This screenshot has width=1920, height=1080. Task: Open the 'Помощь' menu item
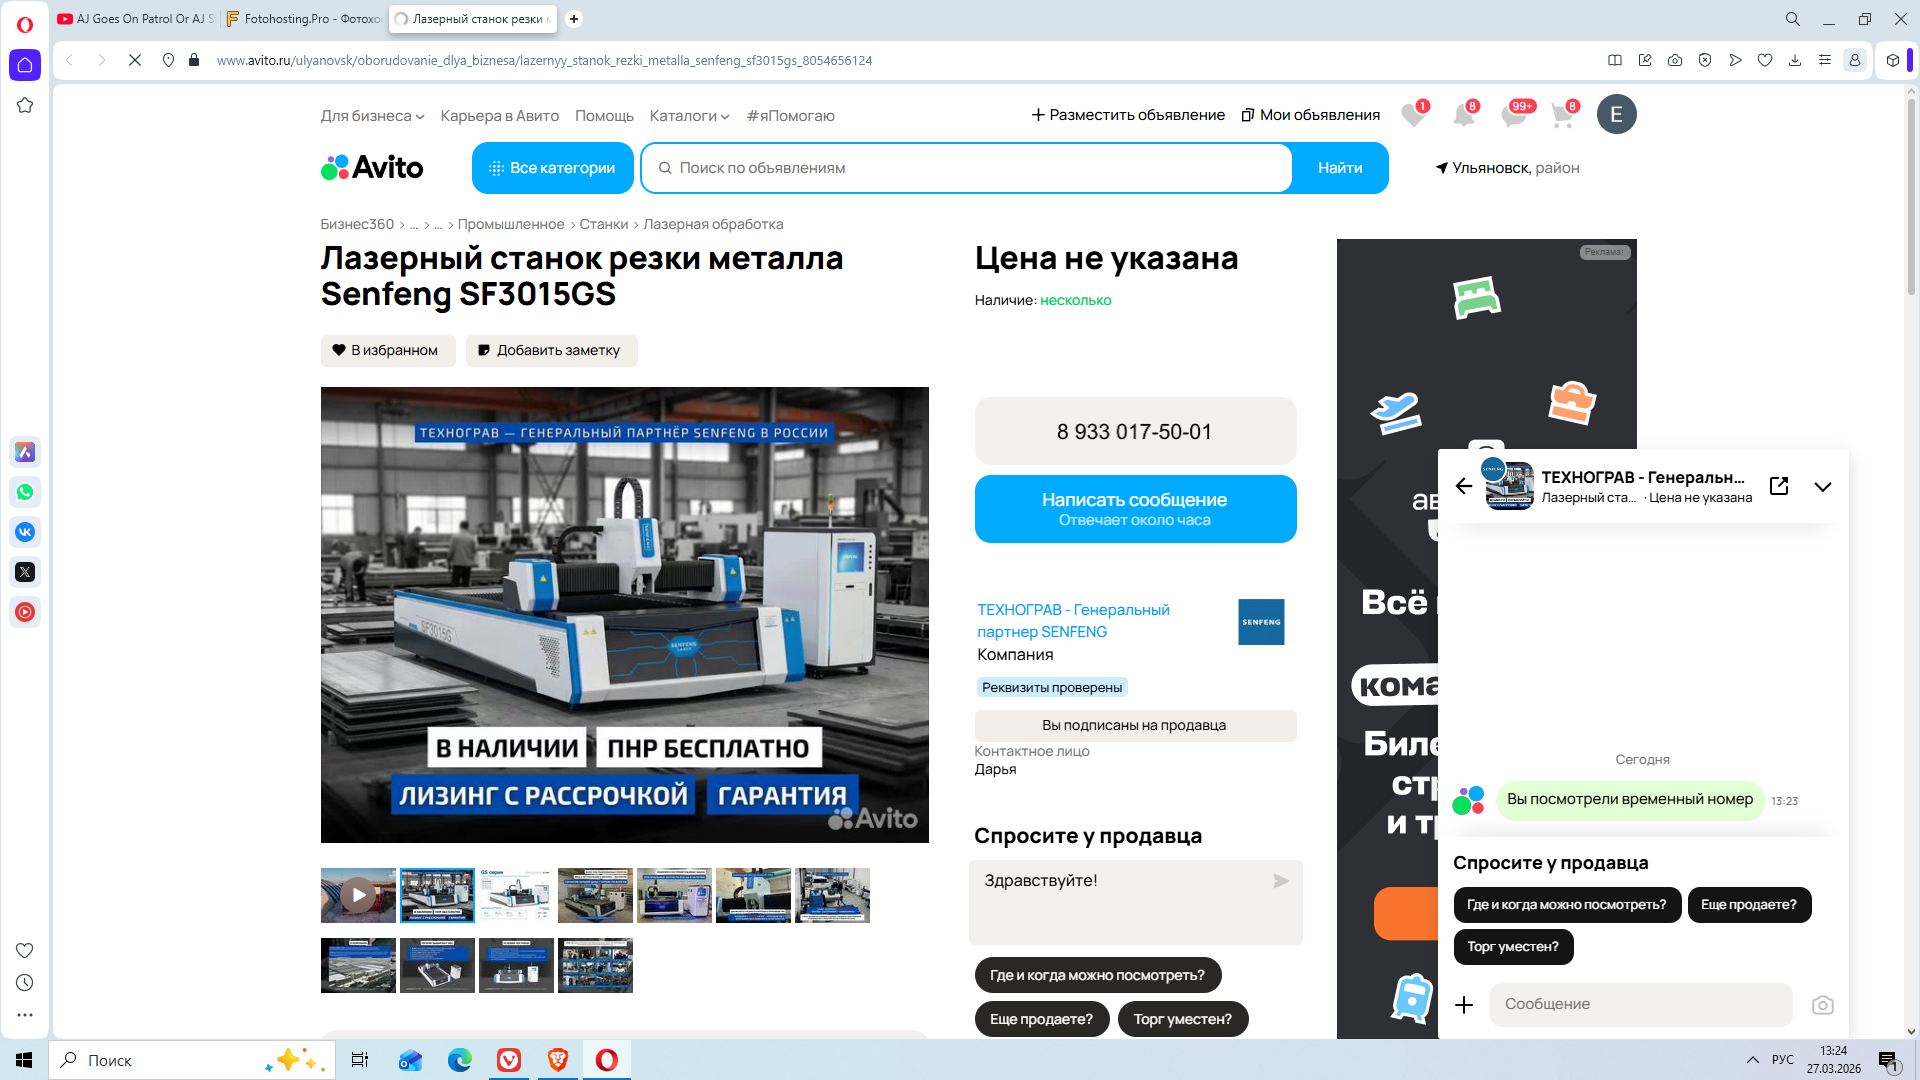(604, 116)
